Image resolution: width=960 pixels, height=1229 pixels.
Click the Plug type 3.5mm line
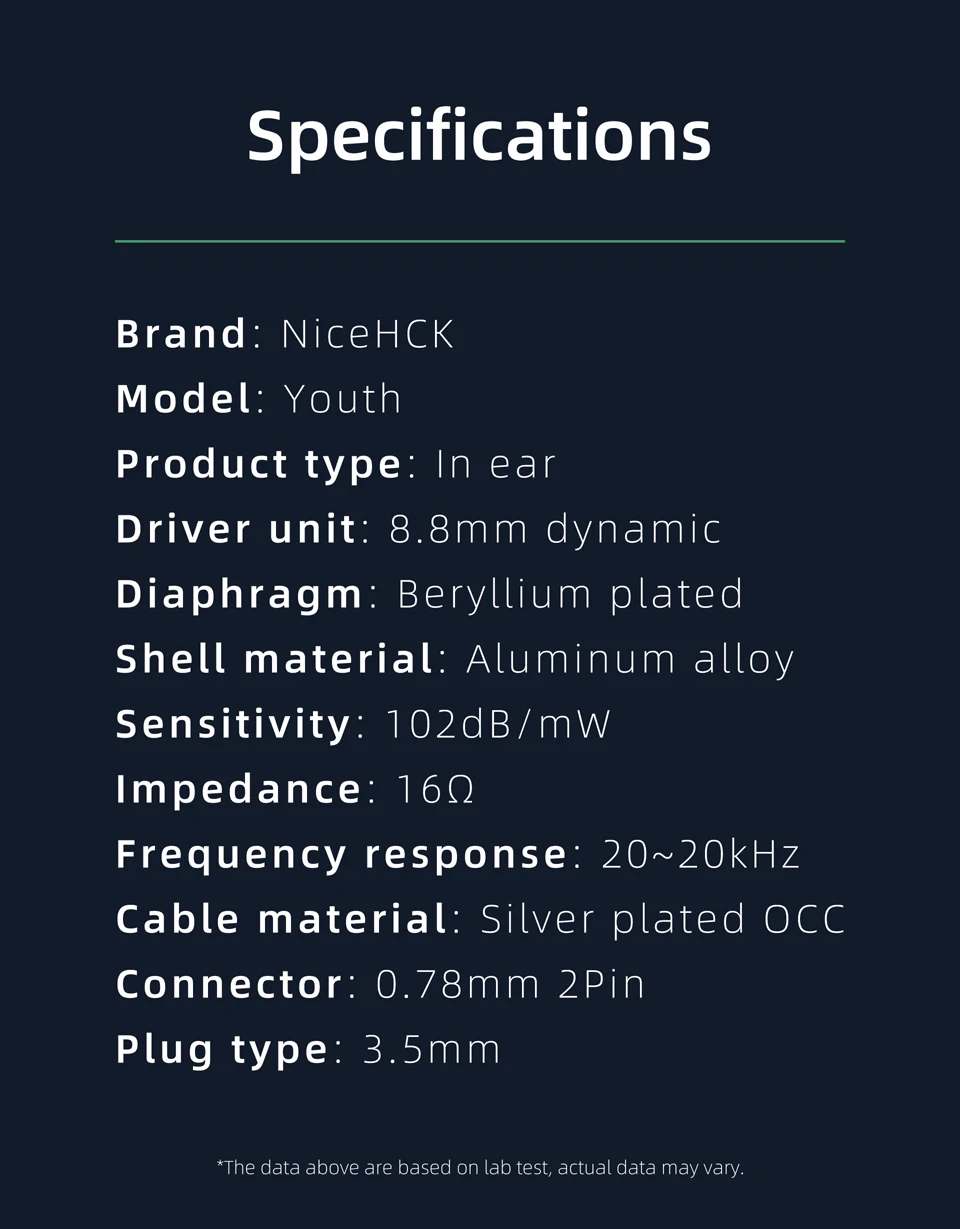point(308,1050)
